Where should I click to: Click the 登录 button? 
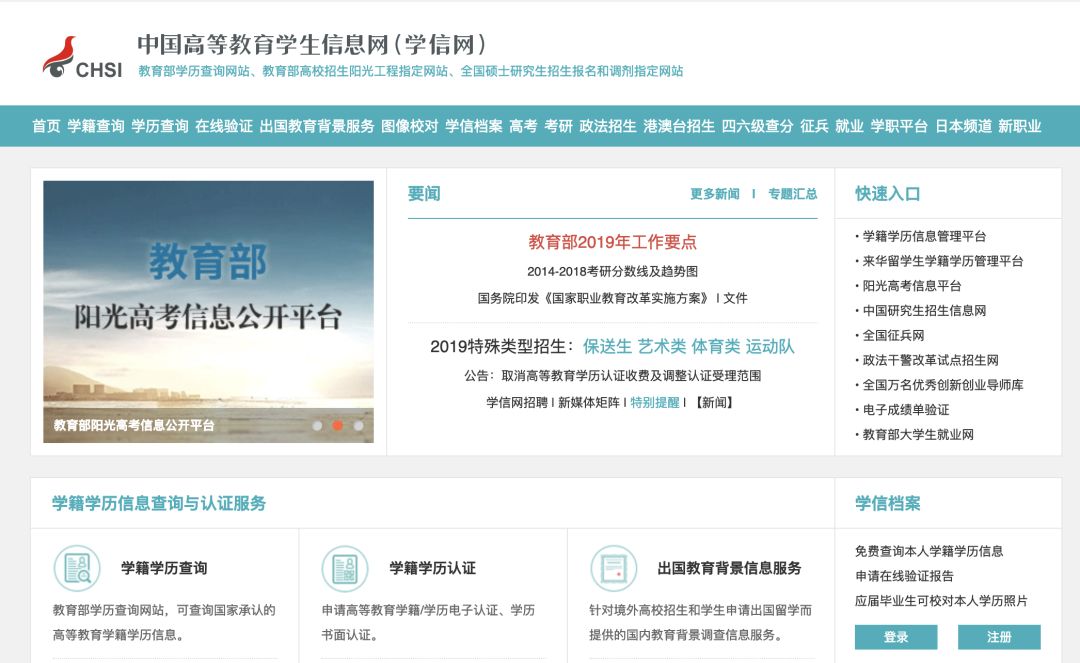tap(894, 637)
